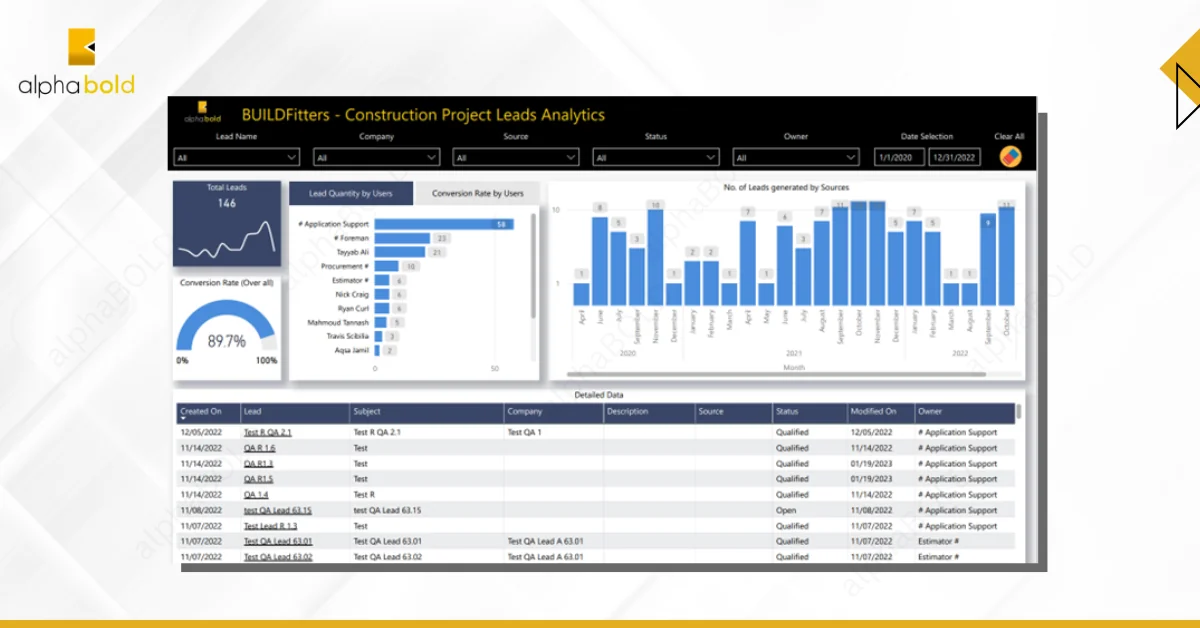Open the Test Lead R 1.3 lead link
The height and width of the screenshot is (628, 1200).
(x=271, y=526)
